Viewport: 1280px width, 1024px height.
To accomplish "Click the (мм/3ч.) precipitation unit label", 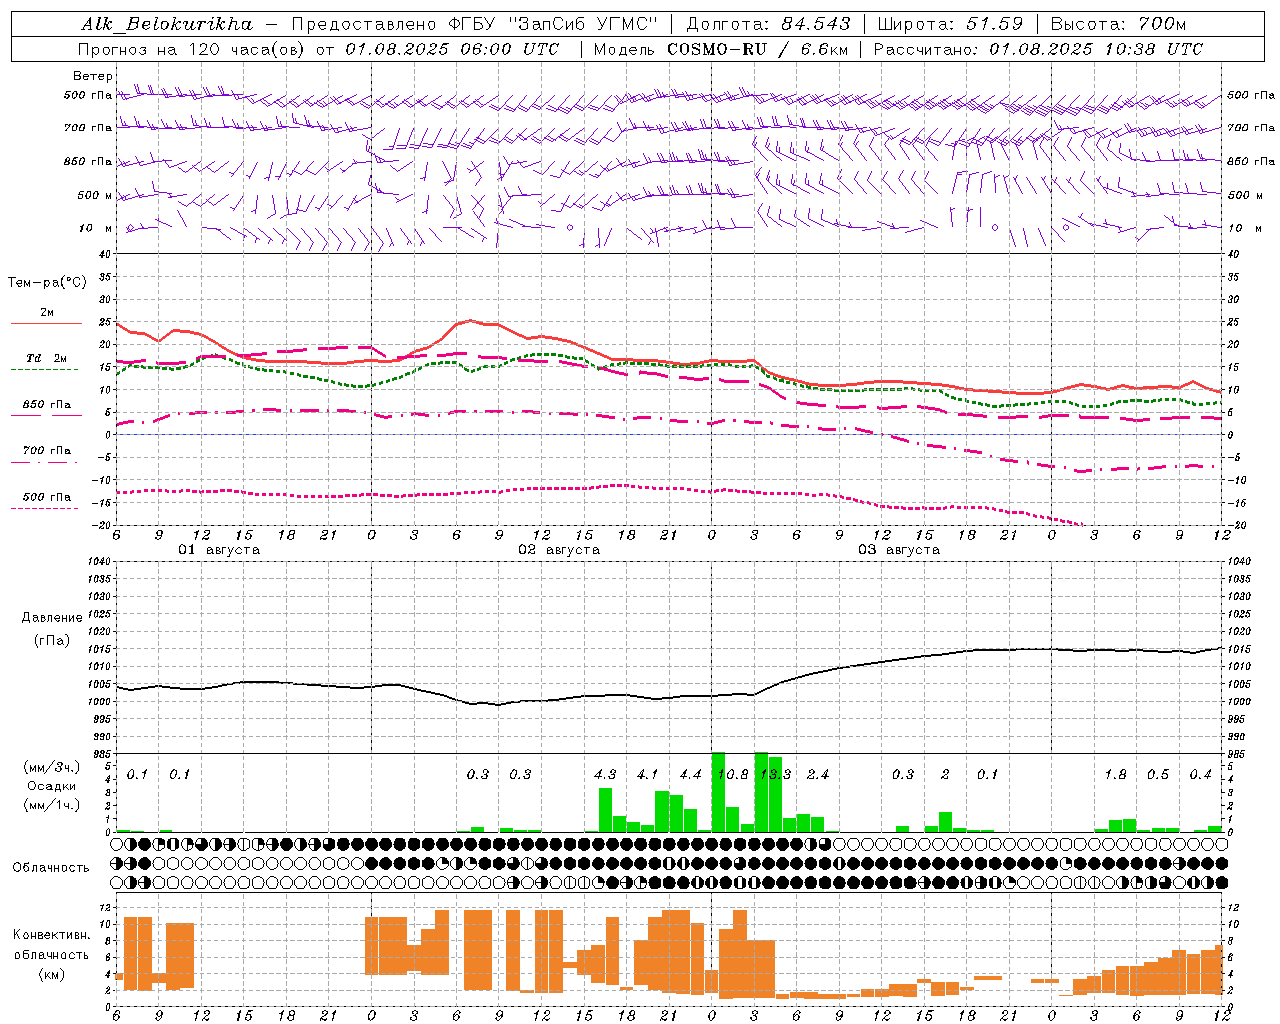I will point(51,767).
